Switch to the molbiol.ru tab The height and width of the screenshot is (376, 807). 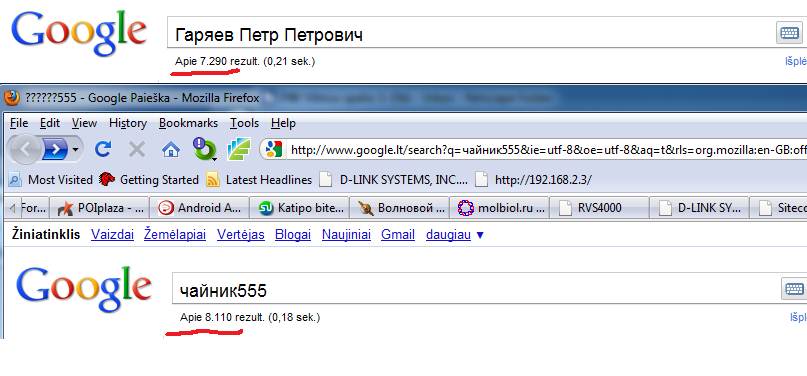499,208
